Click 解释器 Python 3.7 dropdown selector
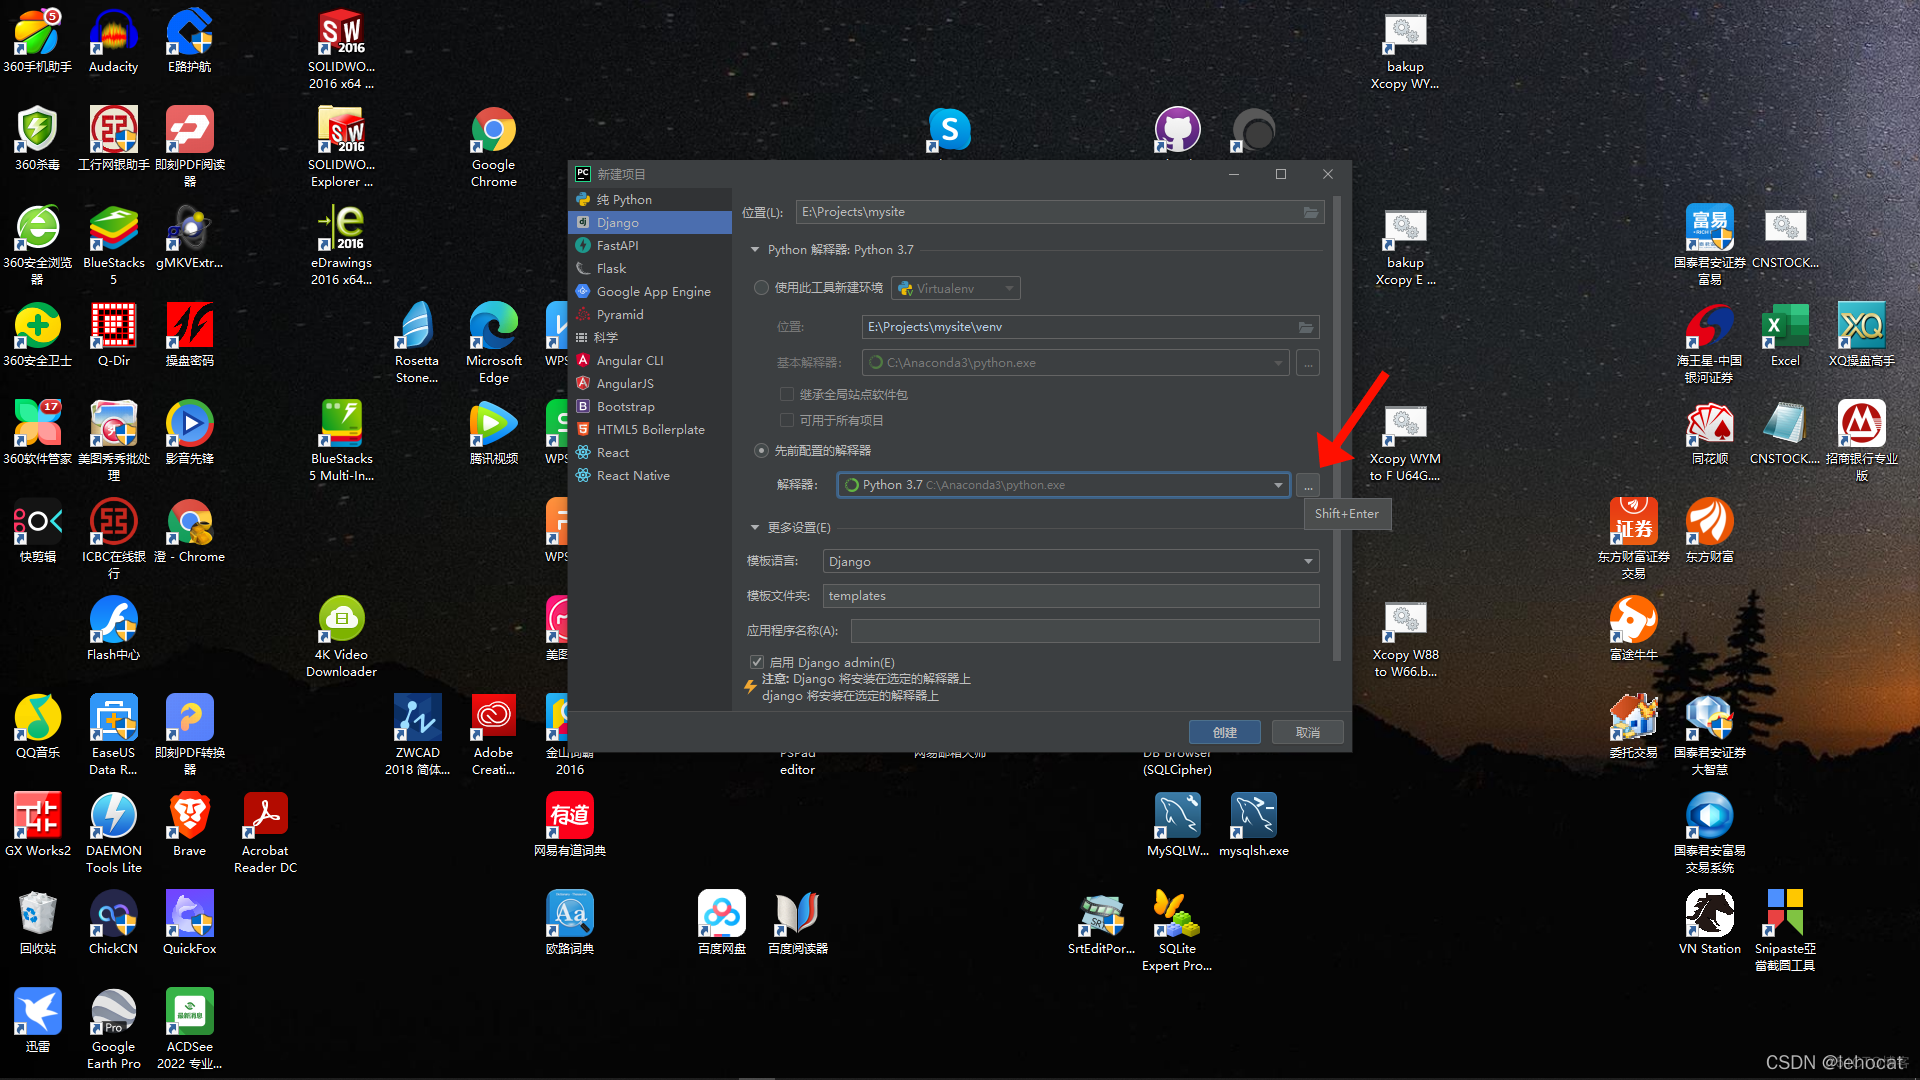 tap(1055, 484)
